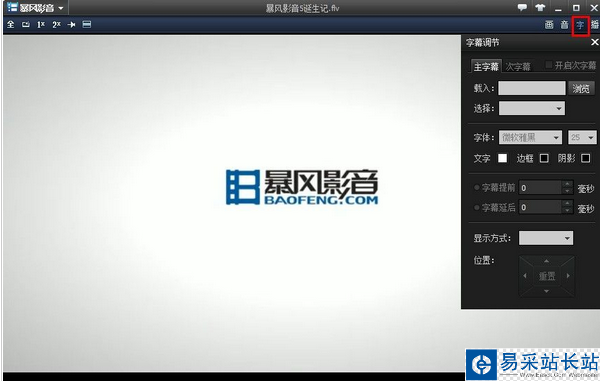Click the 载入 subtitle path field
This screenshot has width=600, height=381.
(x=532, y=88)
